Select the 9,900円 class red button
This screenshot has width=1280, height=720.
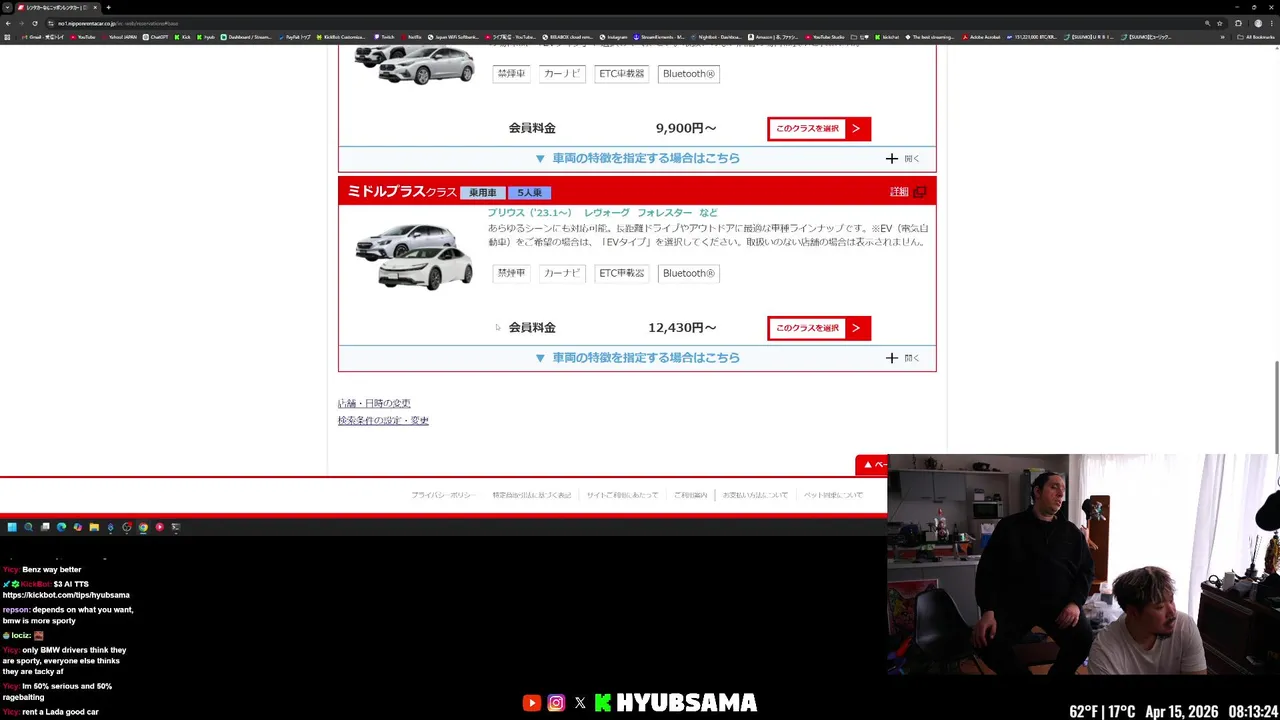[x=819, y=129]
